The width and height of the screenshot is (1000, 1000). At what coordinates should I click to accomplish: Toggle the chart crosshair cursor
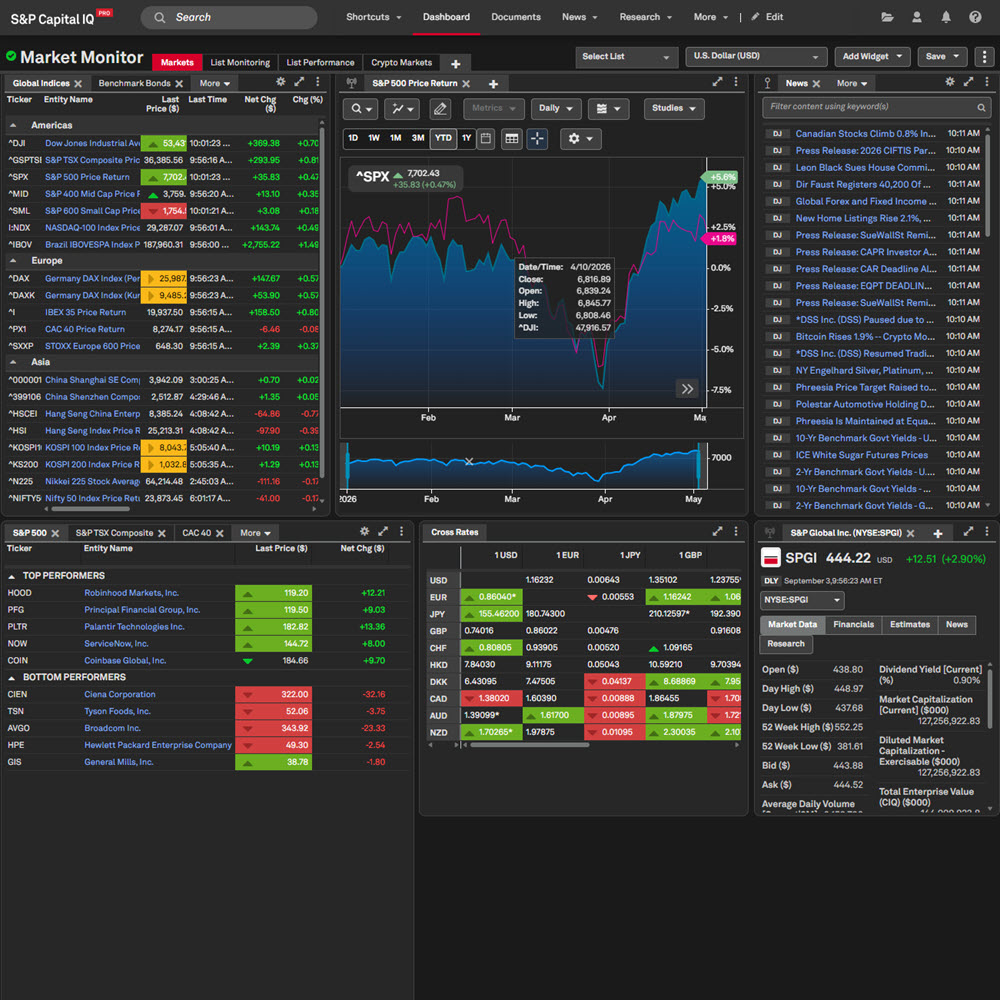pos(537,138)
